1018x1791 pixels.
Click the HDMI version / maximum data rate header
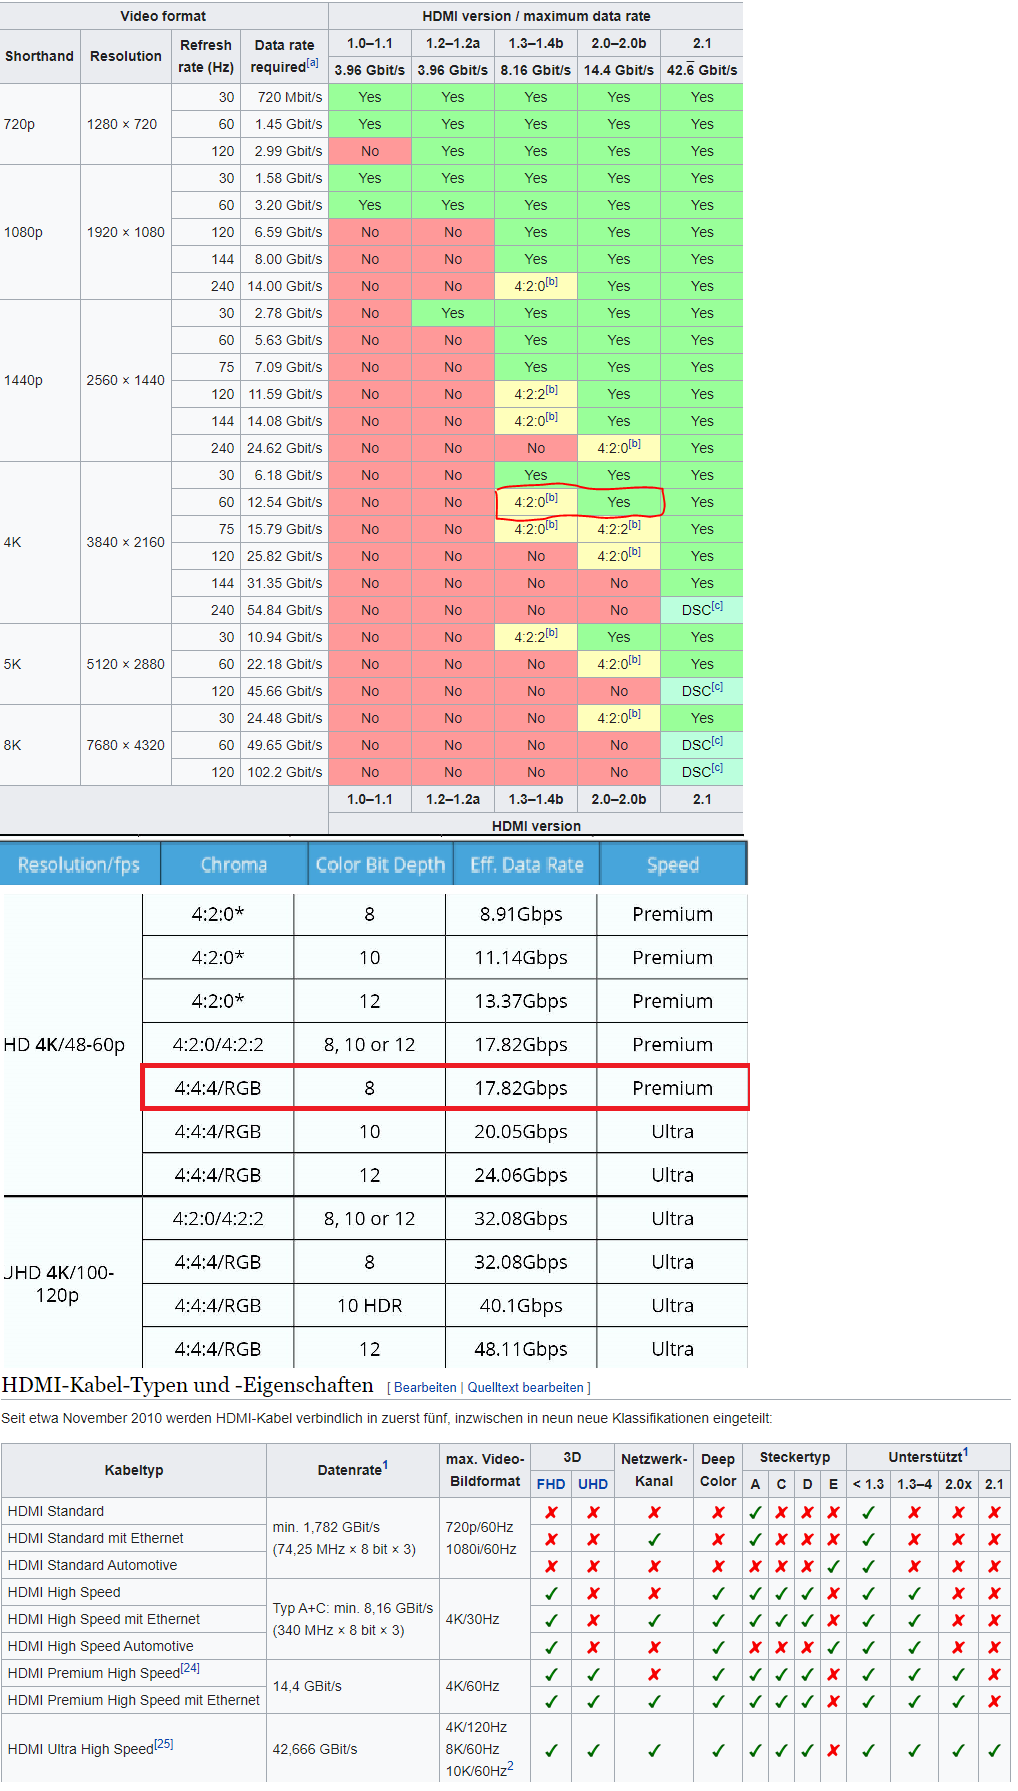coord(536,16)
